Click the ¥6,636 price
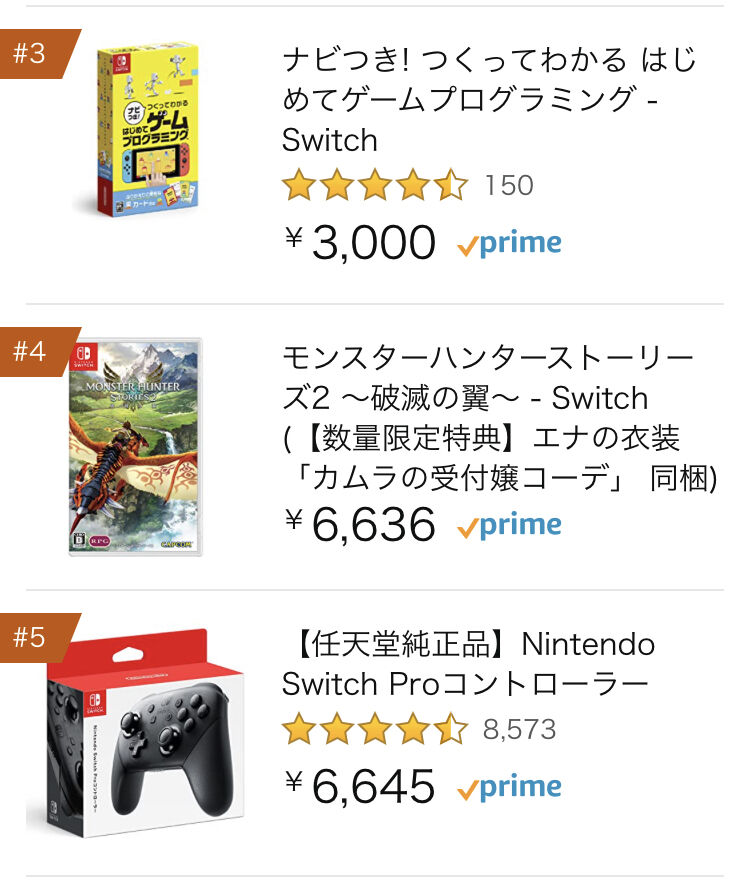The width and height of the screenshot is (750, 881). point(361,525)
